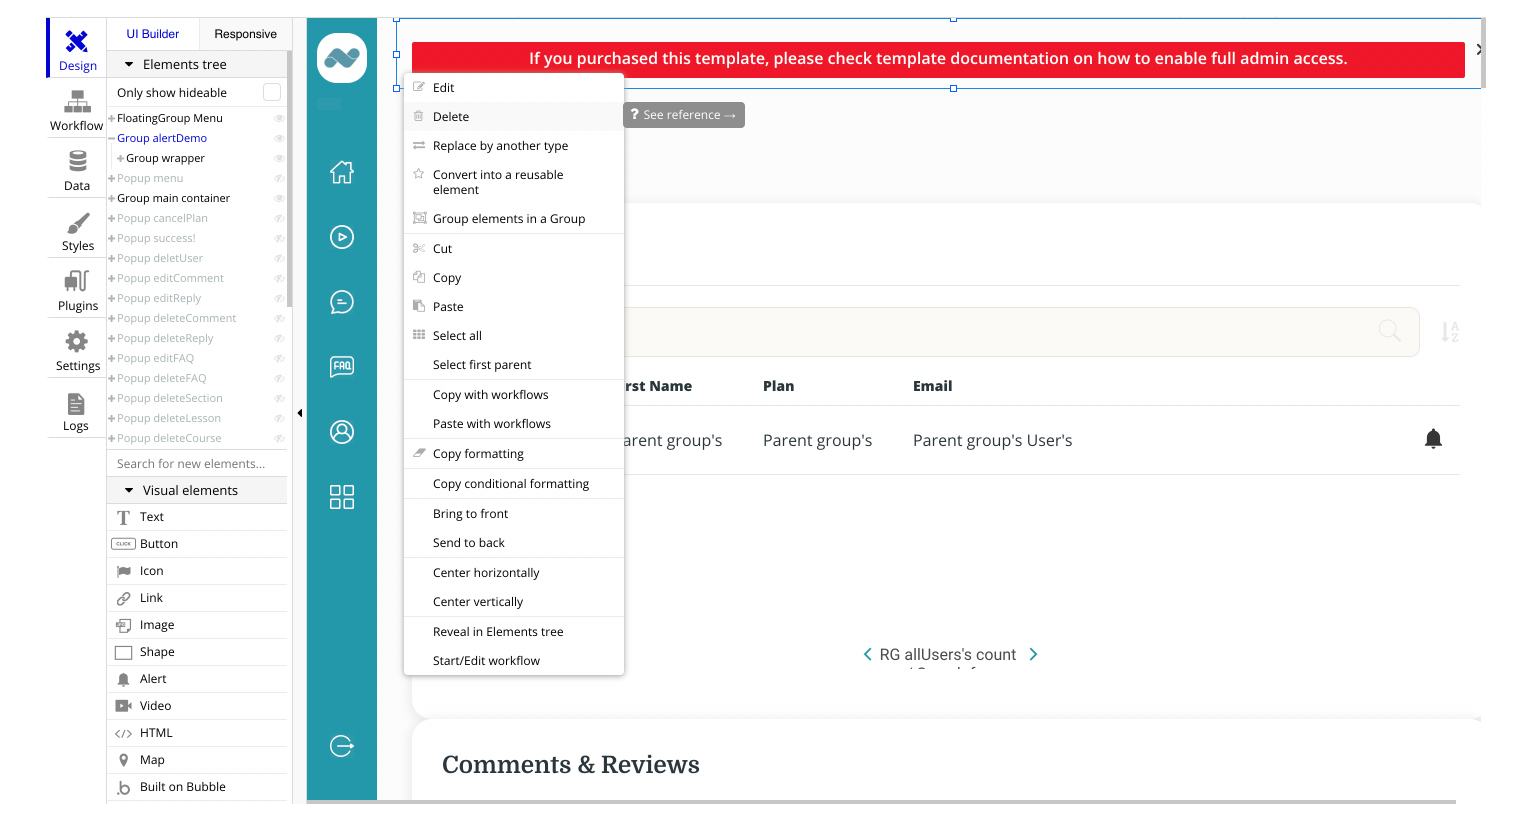The width and height of the screenshot is (1538, 814).
Task: Collapse the left panel with arrow
Action: pyautogui.click(x=300, y=412)
